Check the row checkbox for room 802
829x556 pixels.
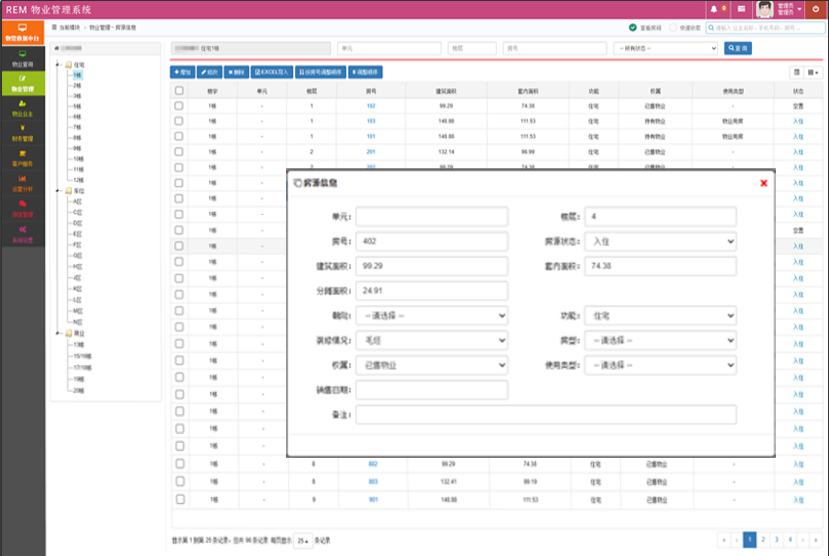(x=180, y=464)
